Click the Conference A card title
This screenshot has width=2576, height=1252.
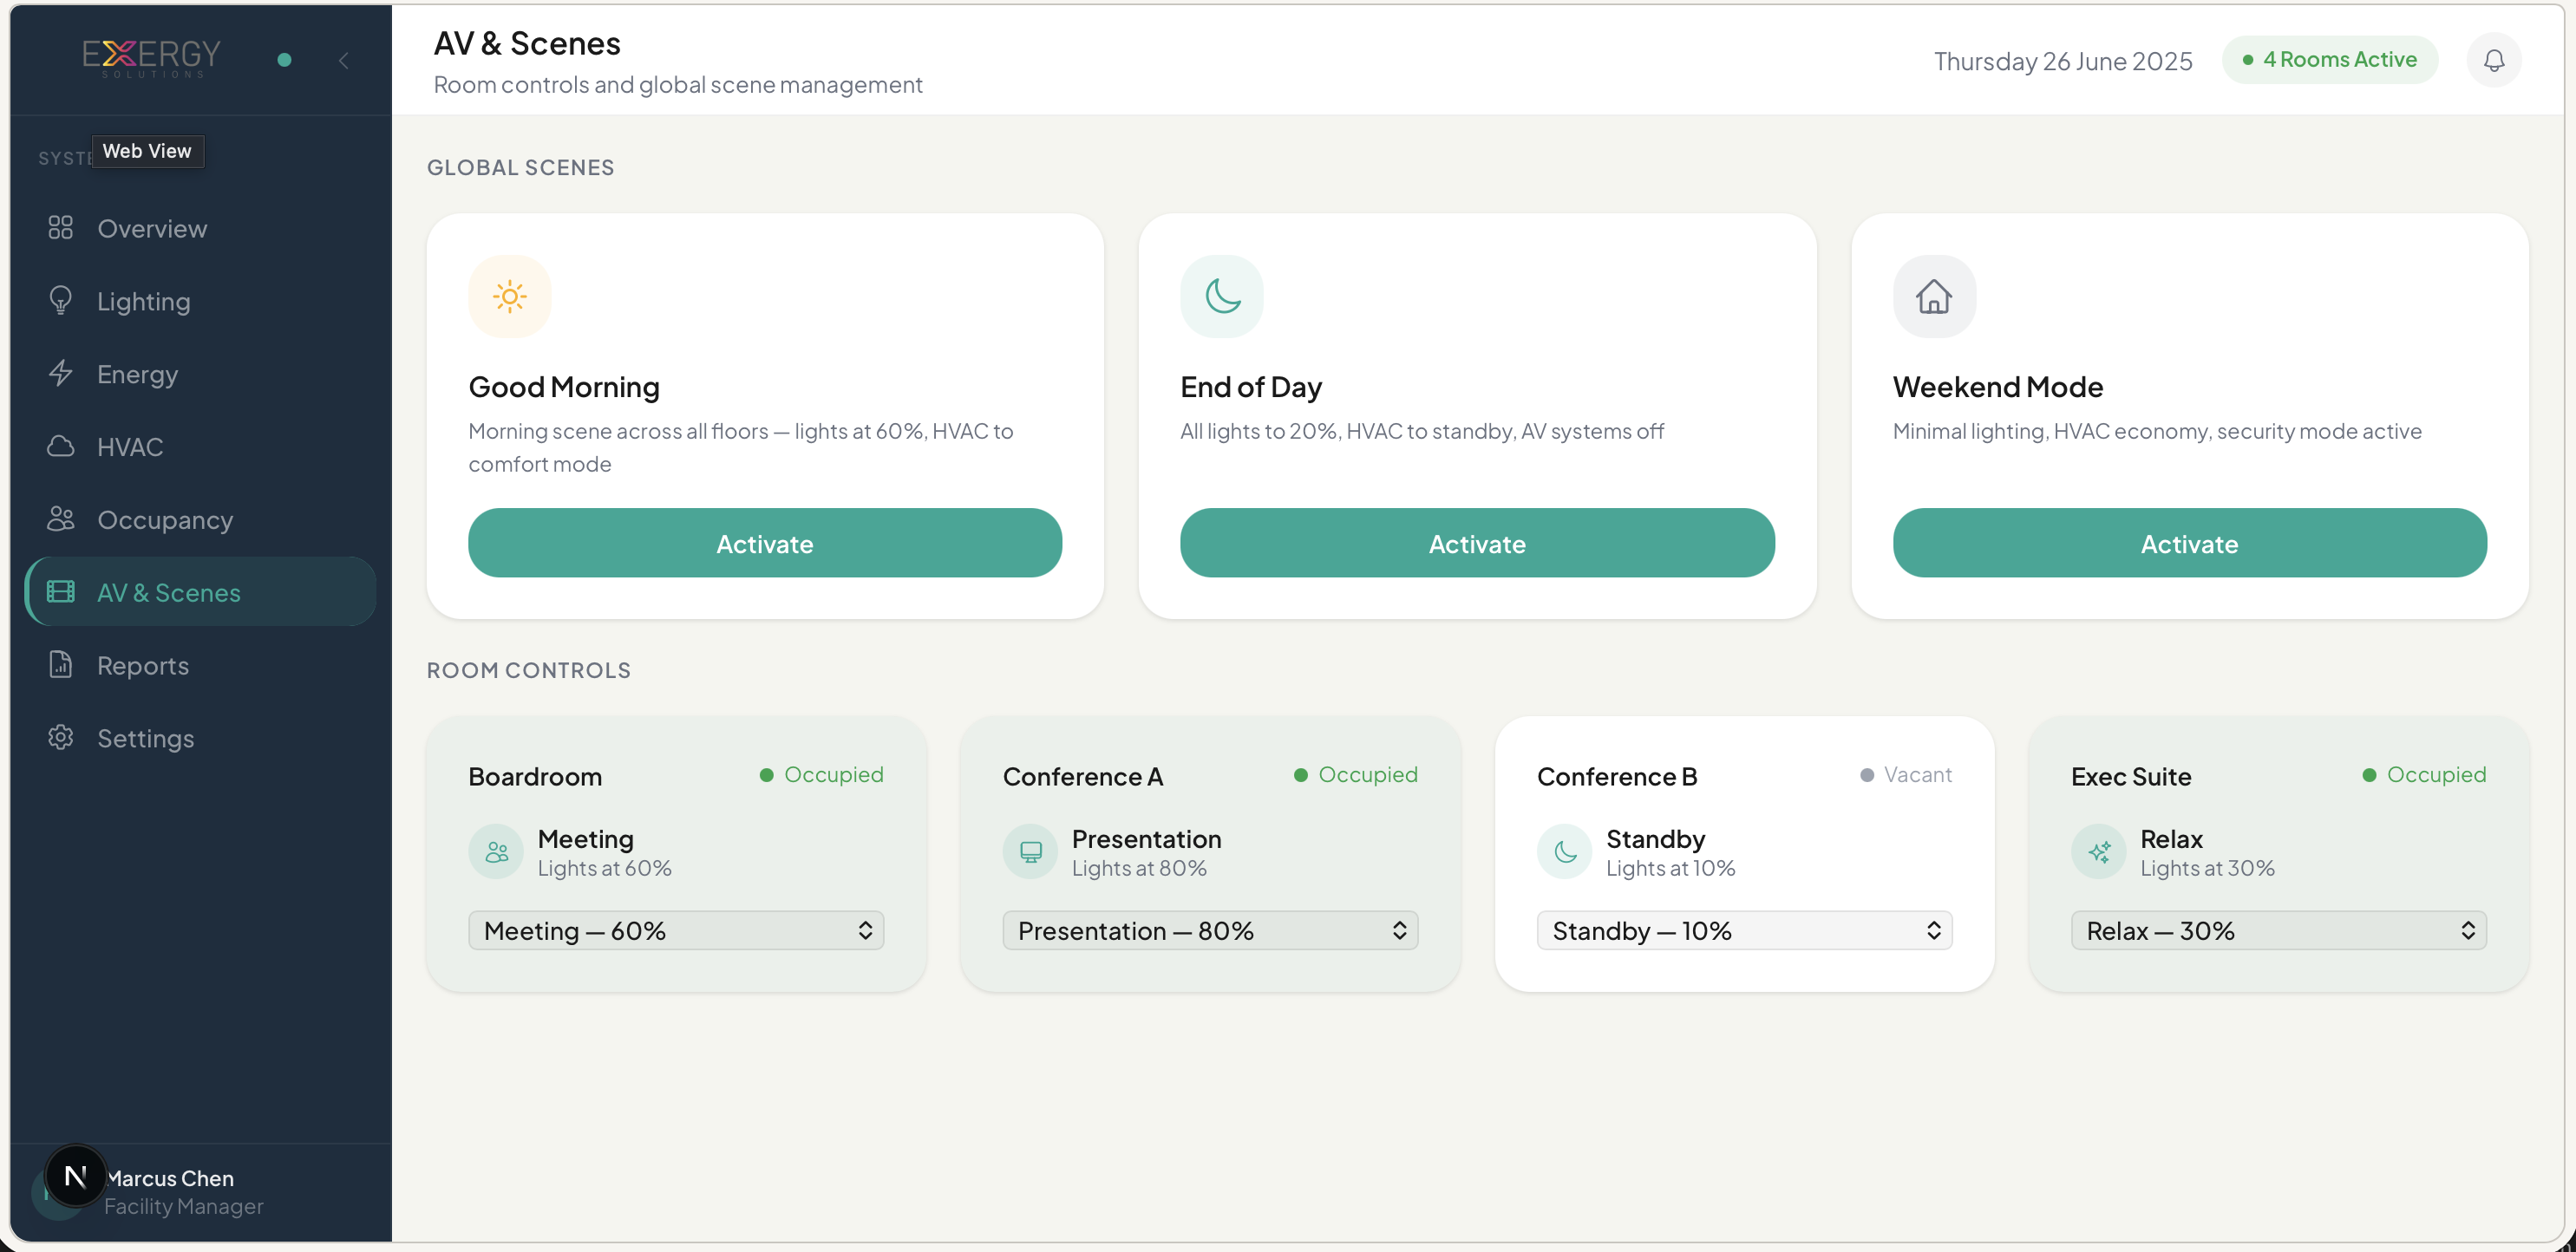[1083, 776]
